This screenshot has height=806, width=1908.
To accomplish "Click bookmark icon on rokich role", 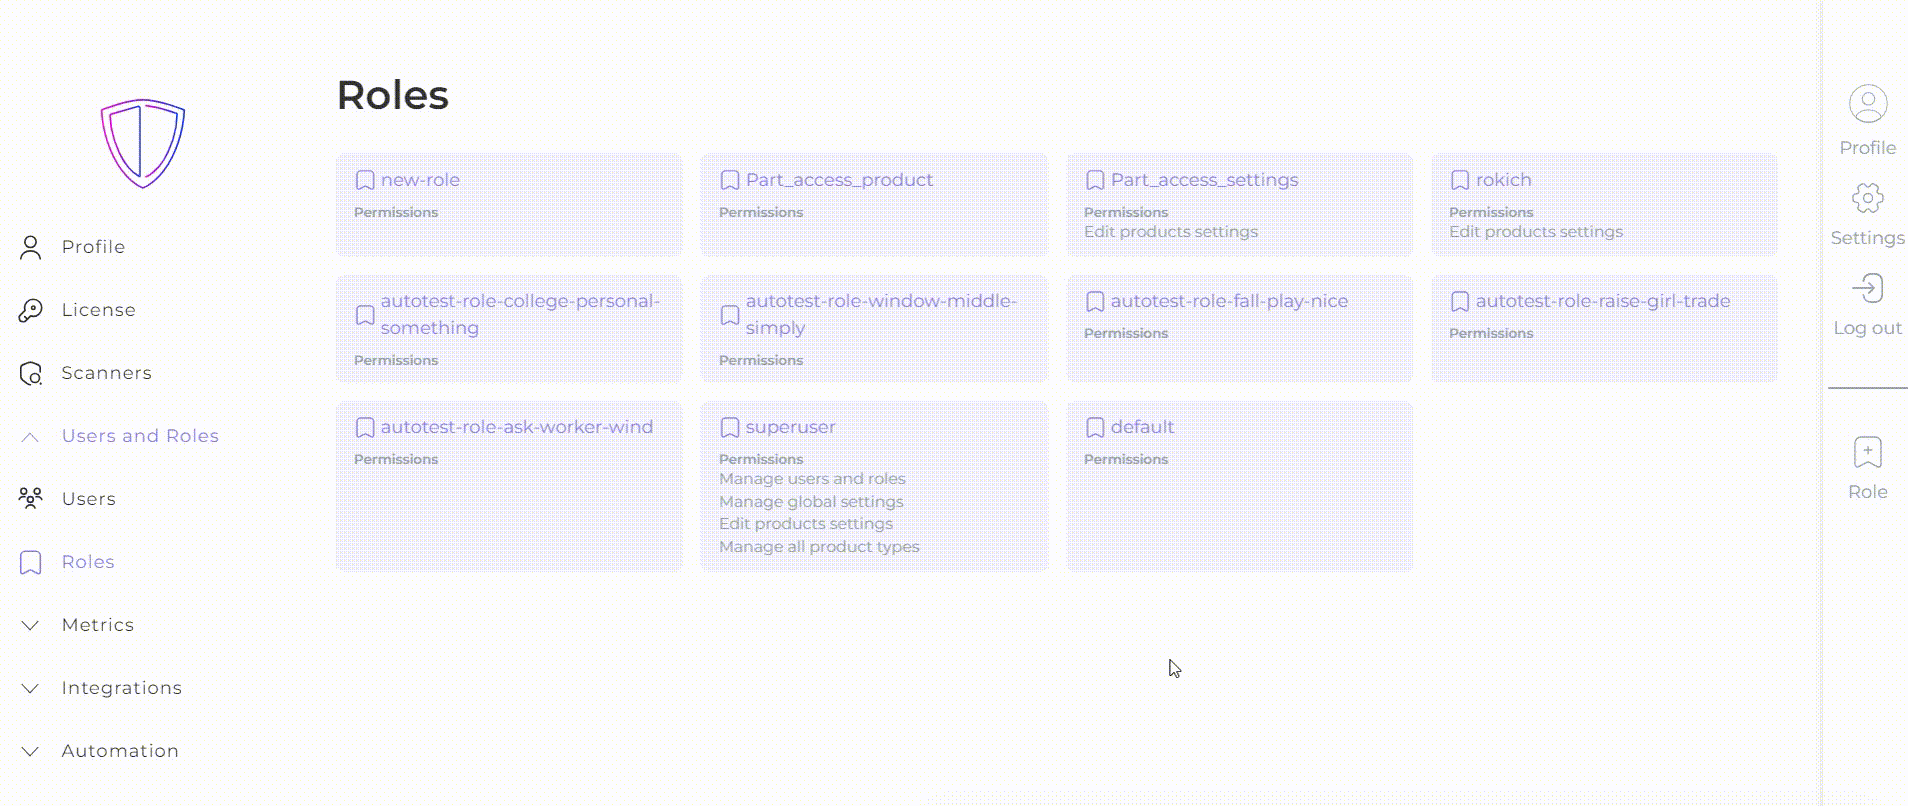I will point(1460,180).
